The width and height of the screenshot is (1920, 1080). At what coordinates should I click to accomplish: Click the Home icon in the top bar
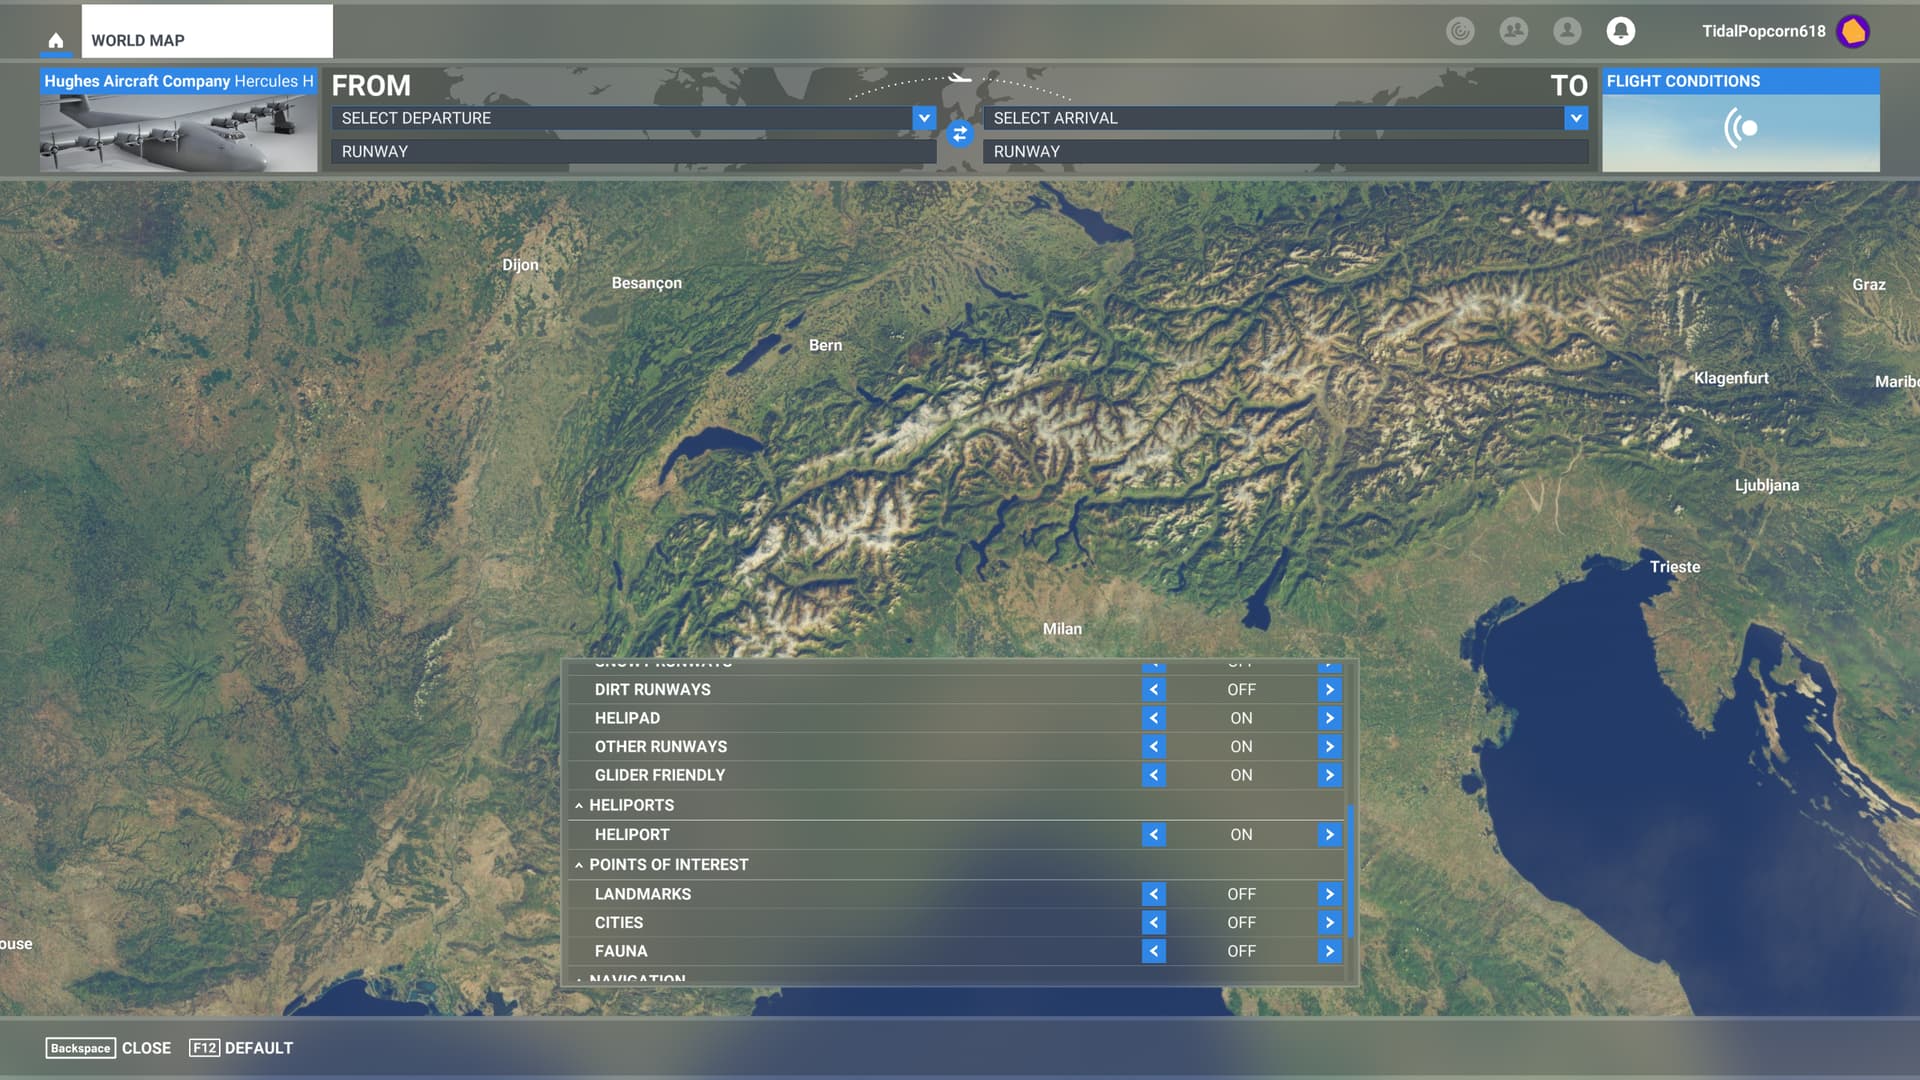point(55,38)
